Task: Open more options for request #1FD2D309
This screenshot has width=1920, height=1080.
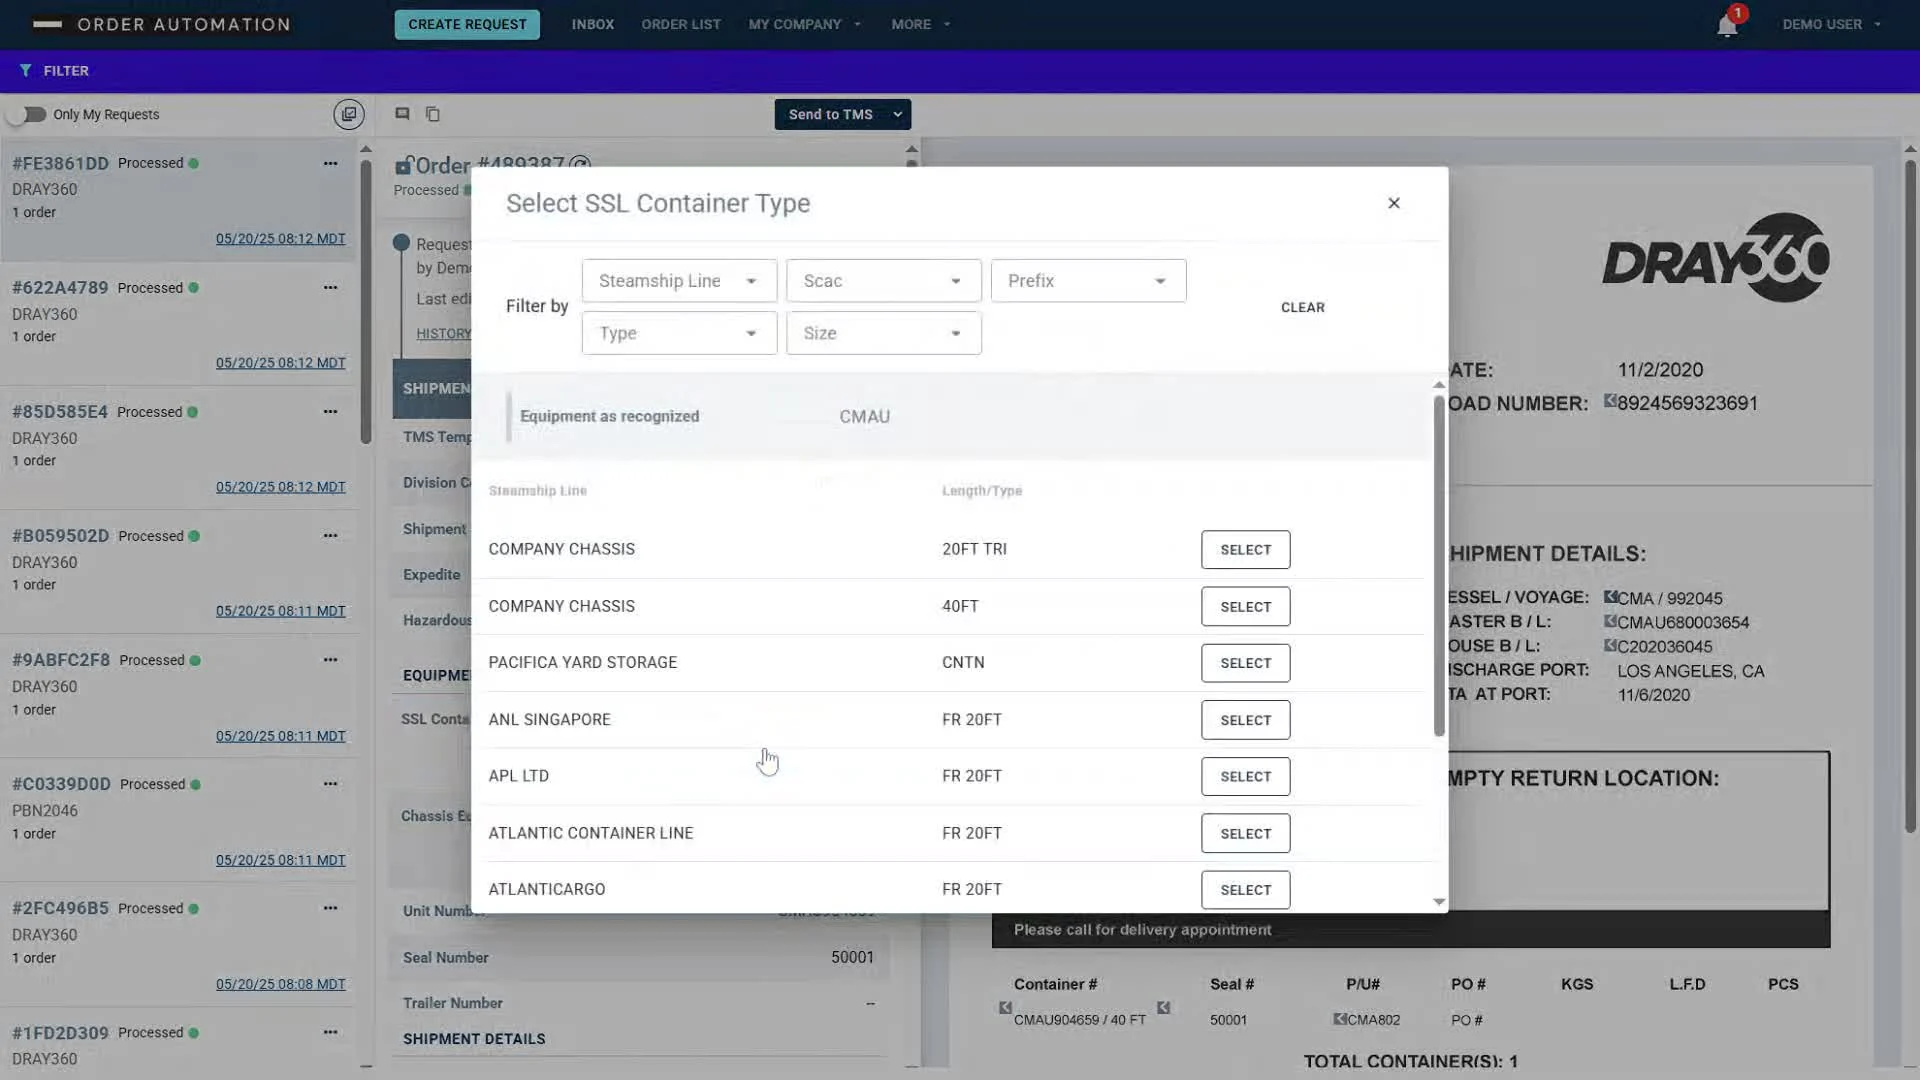Action: tap(330, 1032)
